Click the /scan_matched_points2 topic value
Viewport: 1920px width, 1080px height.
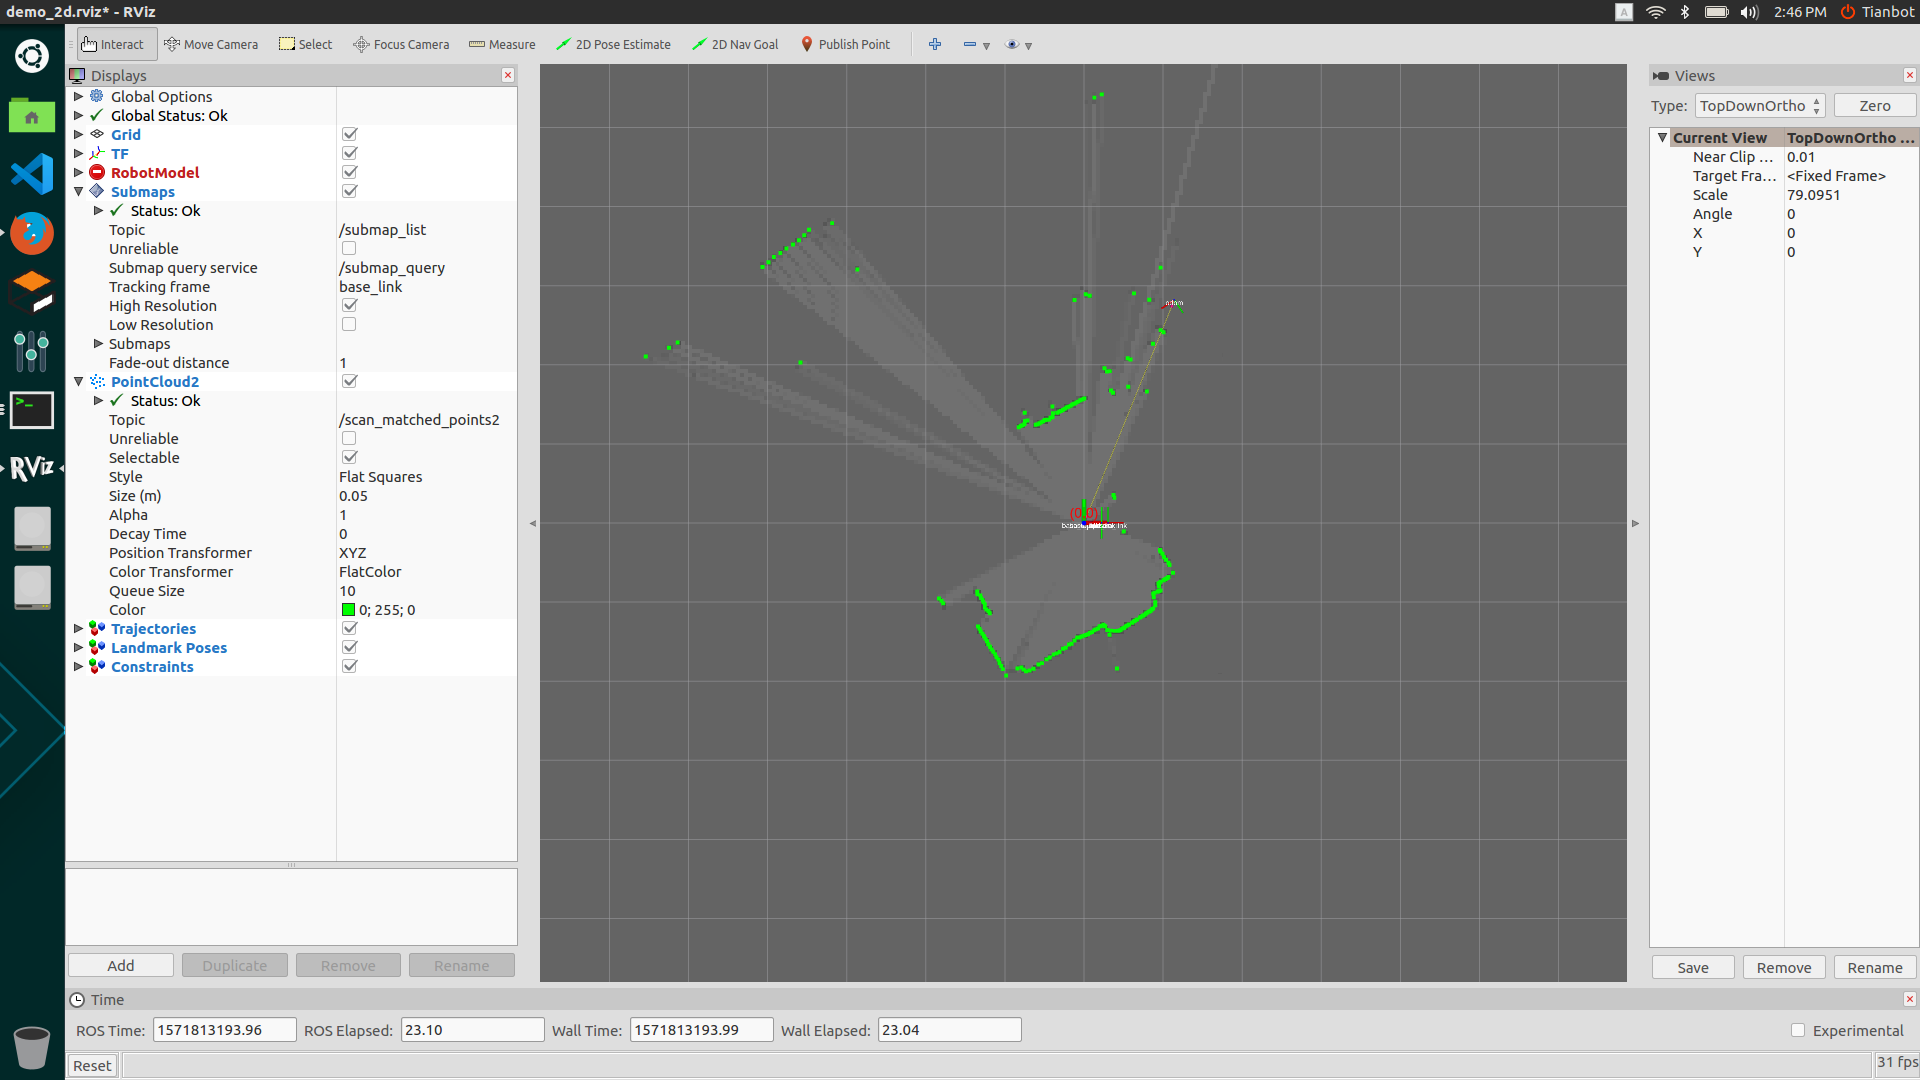tap(419, 419)
